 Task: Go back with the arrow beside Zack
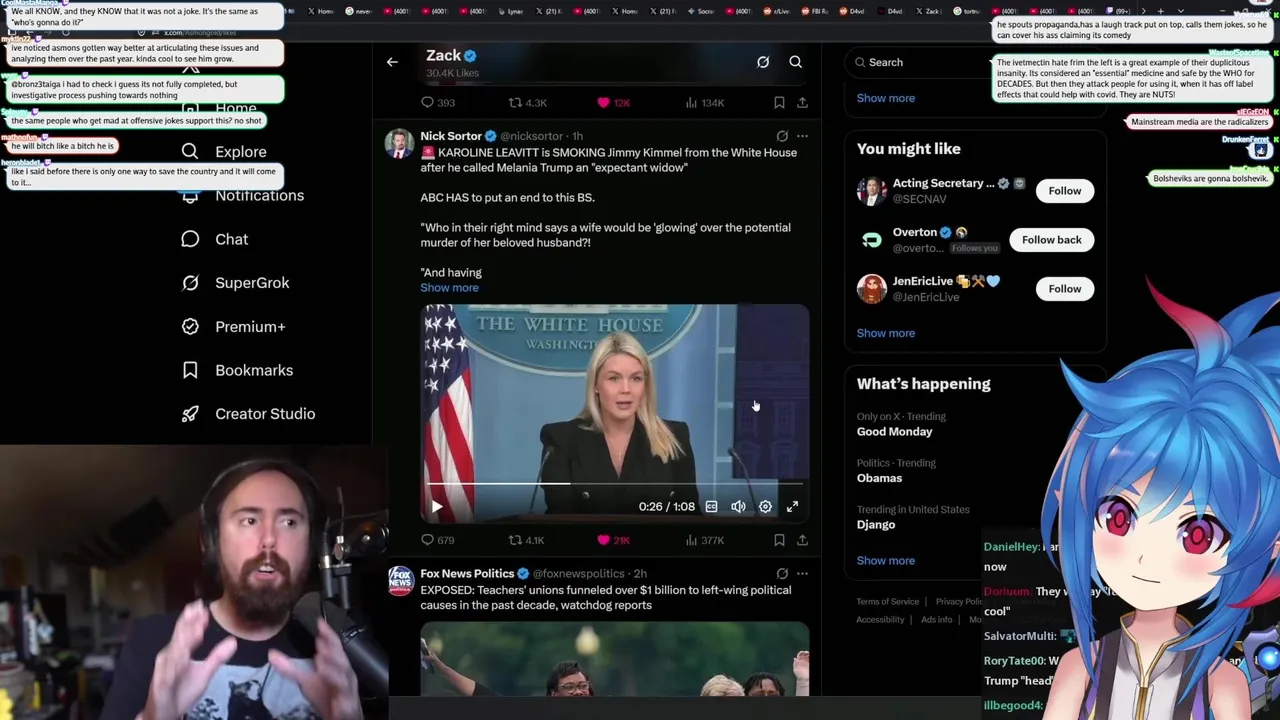click(392, 62)
